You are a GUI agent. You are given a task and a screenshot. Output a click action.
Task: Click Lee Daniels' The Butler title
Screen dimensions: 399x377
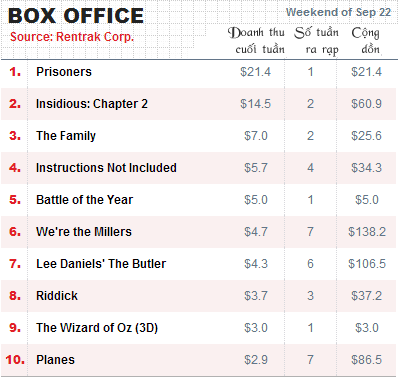(x=101, y=264)
